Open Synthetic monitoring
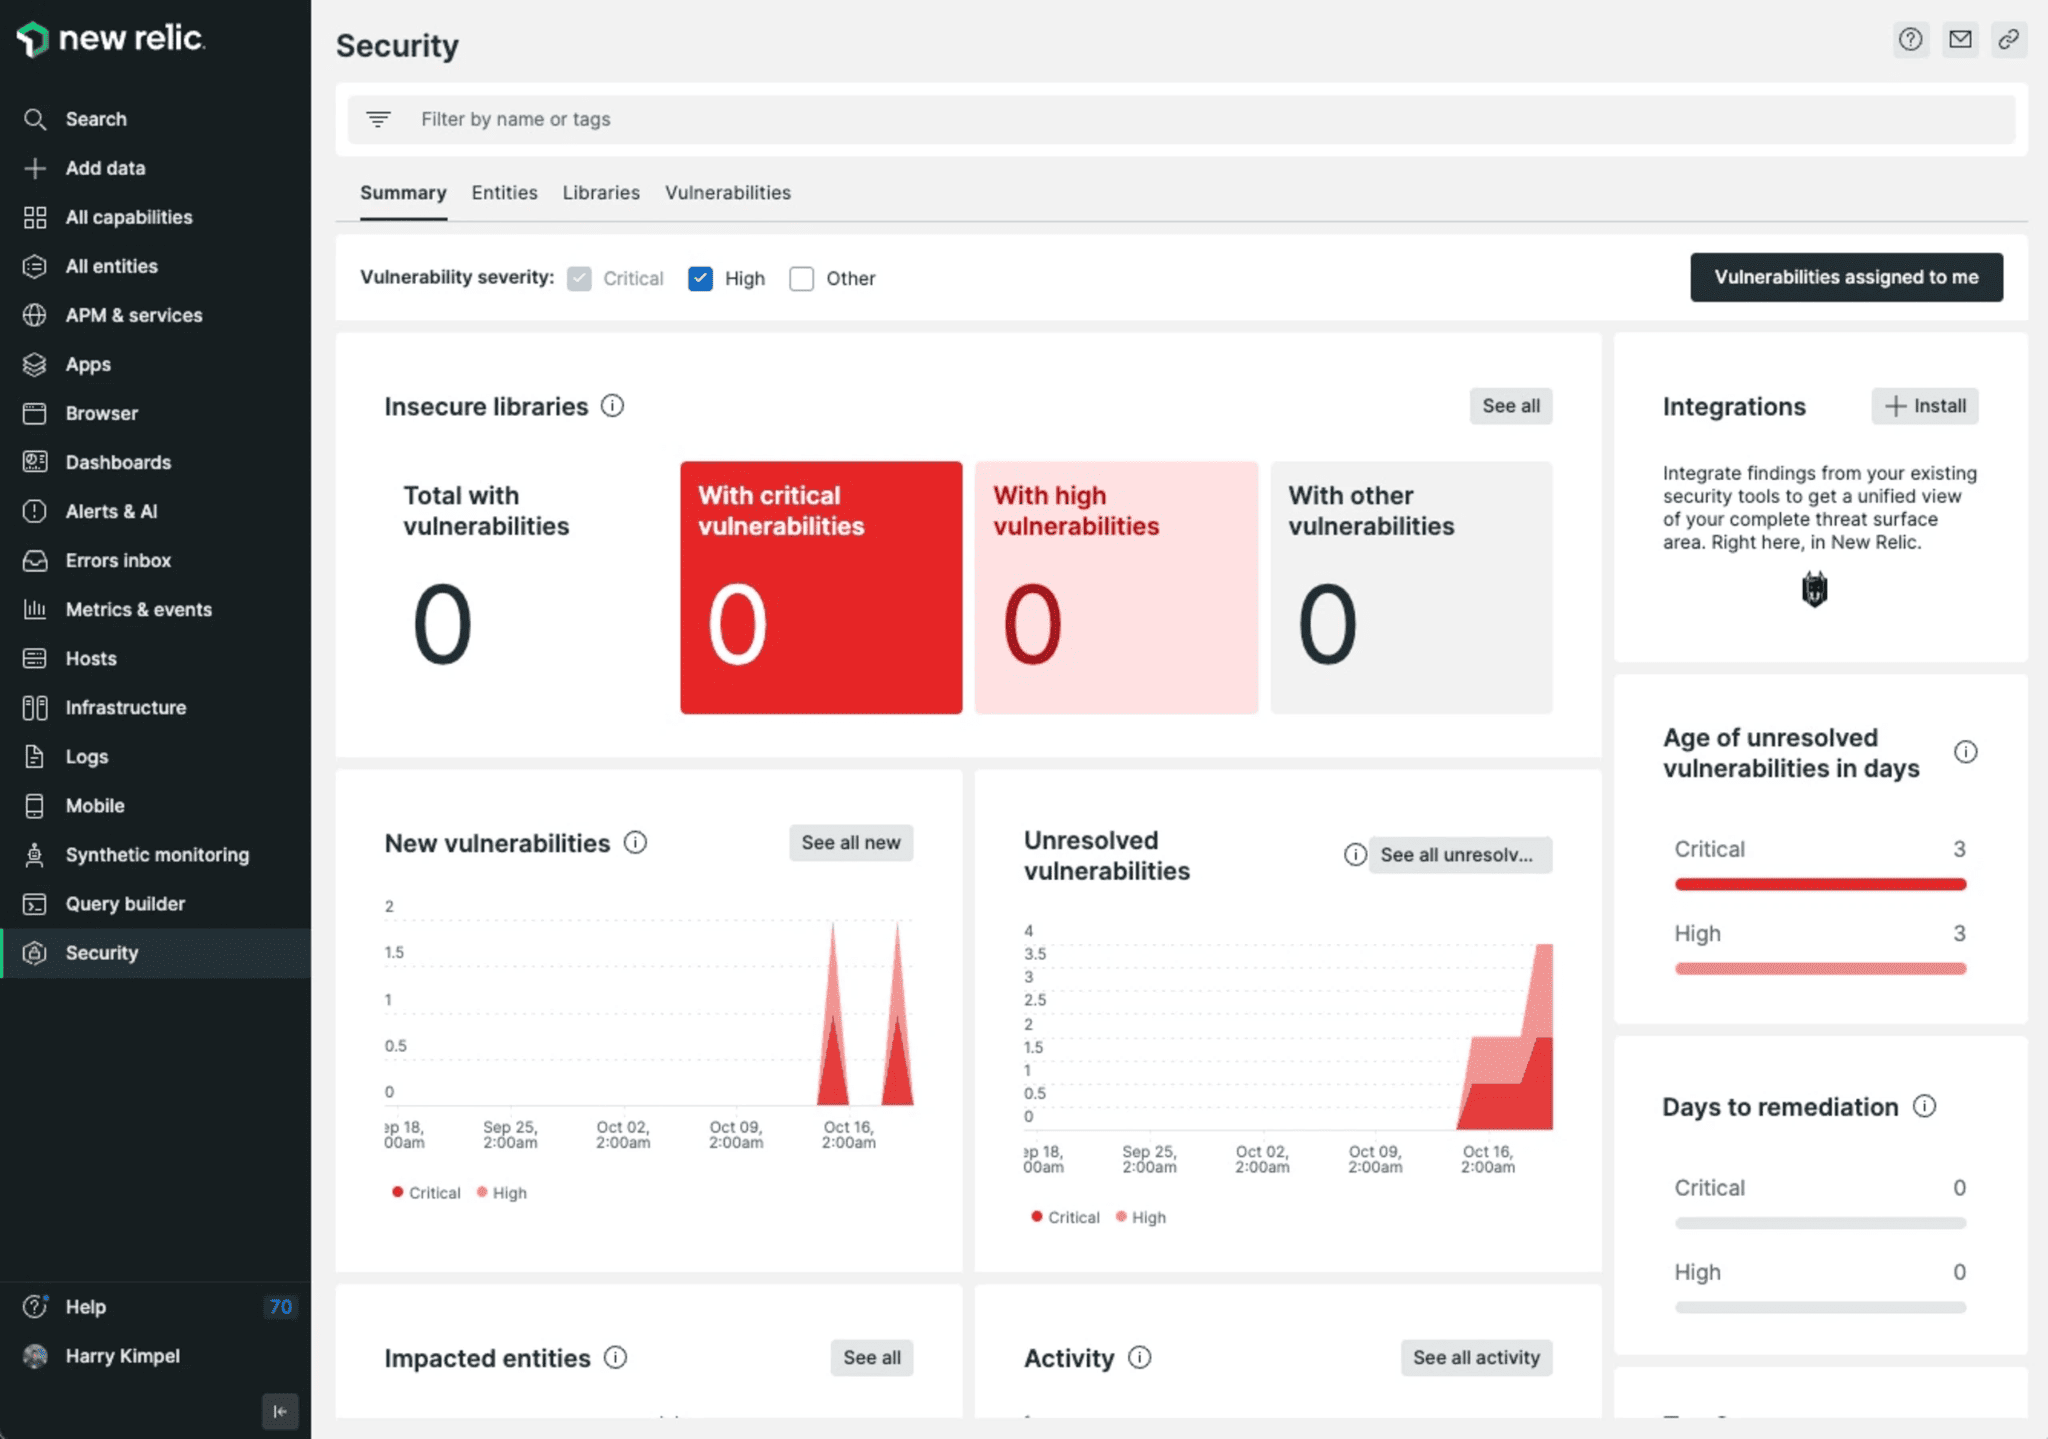 point(157,854)
